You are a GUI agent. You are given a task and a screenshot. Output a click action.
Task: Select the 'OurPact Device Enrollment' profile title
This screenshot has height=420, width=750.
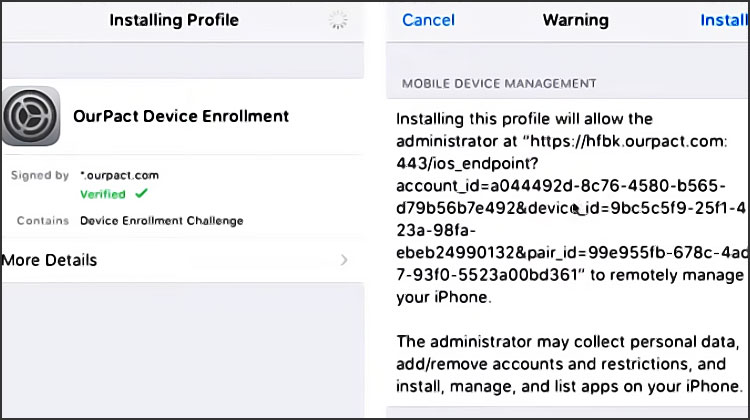(x=181, y=116)
